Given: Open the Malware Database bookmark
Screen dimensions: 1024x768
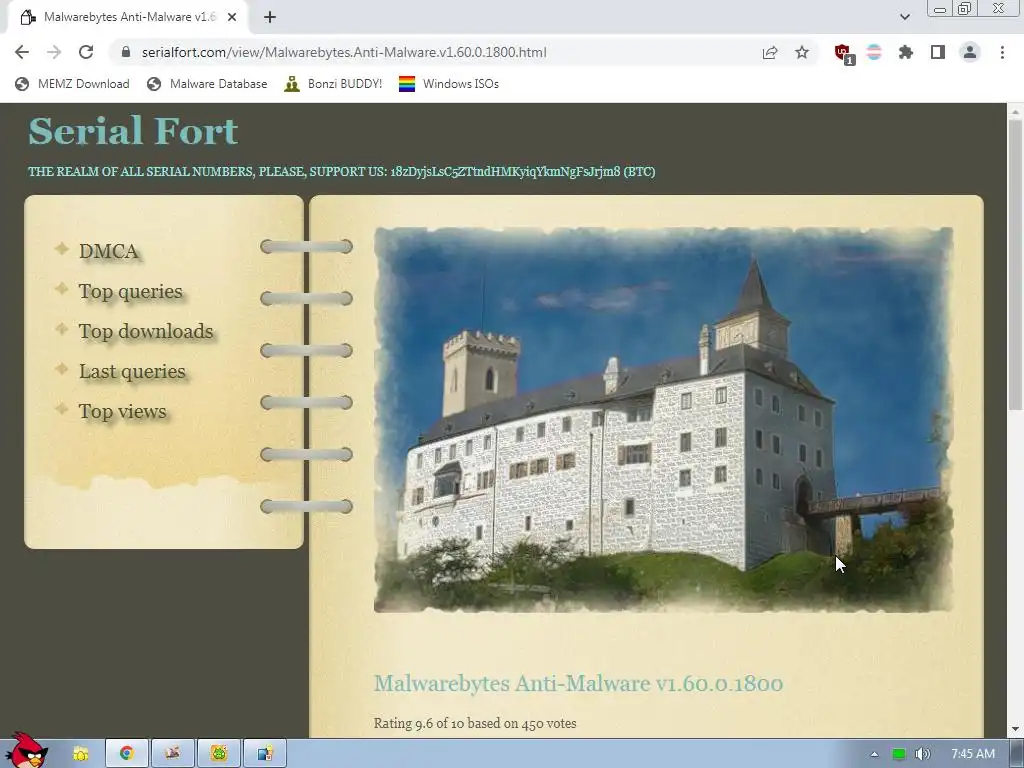Looking at the screenshot, I should tap(208, 84).
